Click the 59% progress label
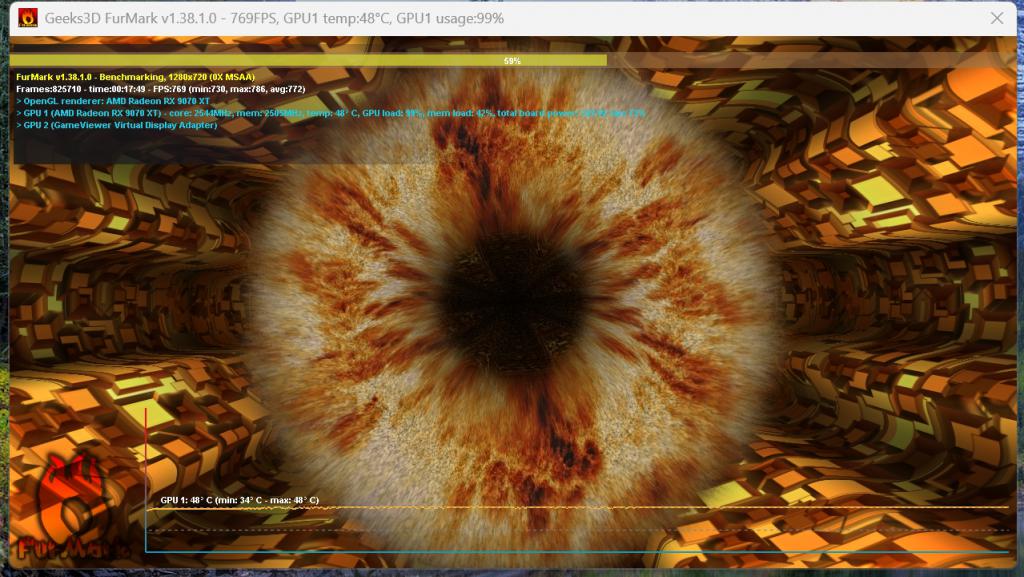Viewport: 1024px width, 577px height. pos(512,61)
